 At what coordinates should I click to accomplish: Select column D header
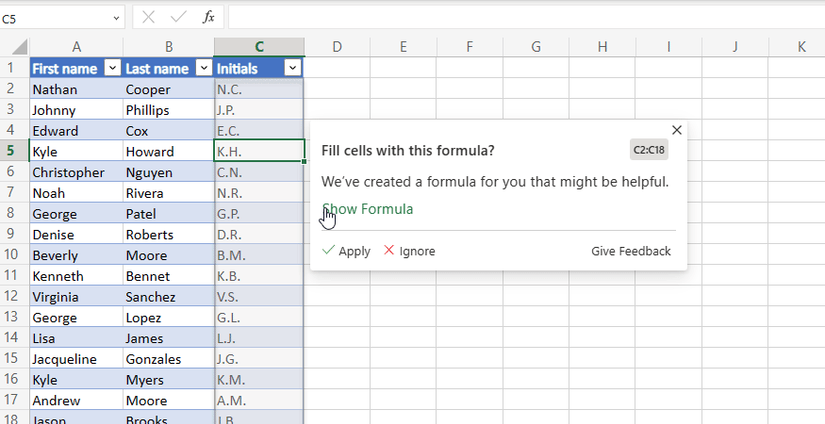337,47
